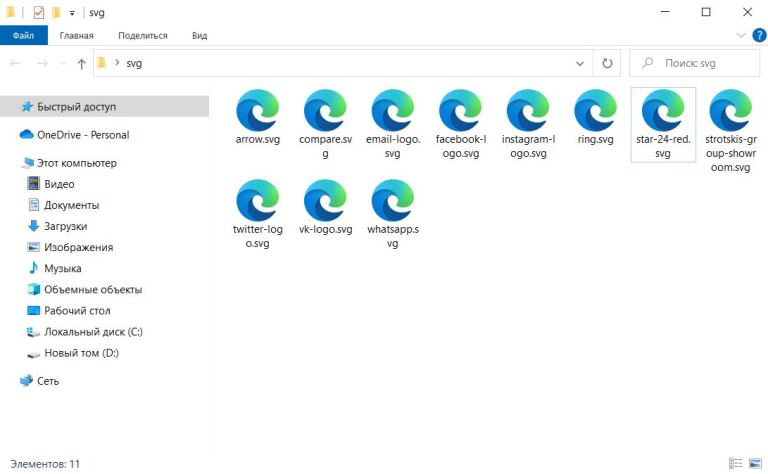Select the facebook-logo.svg file icon

coord(460,110)
